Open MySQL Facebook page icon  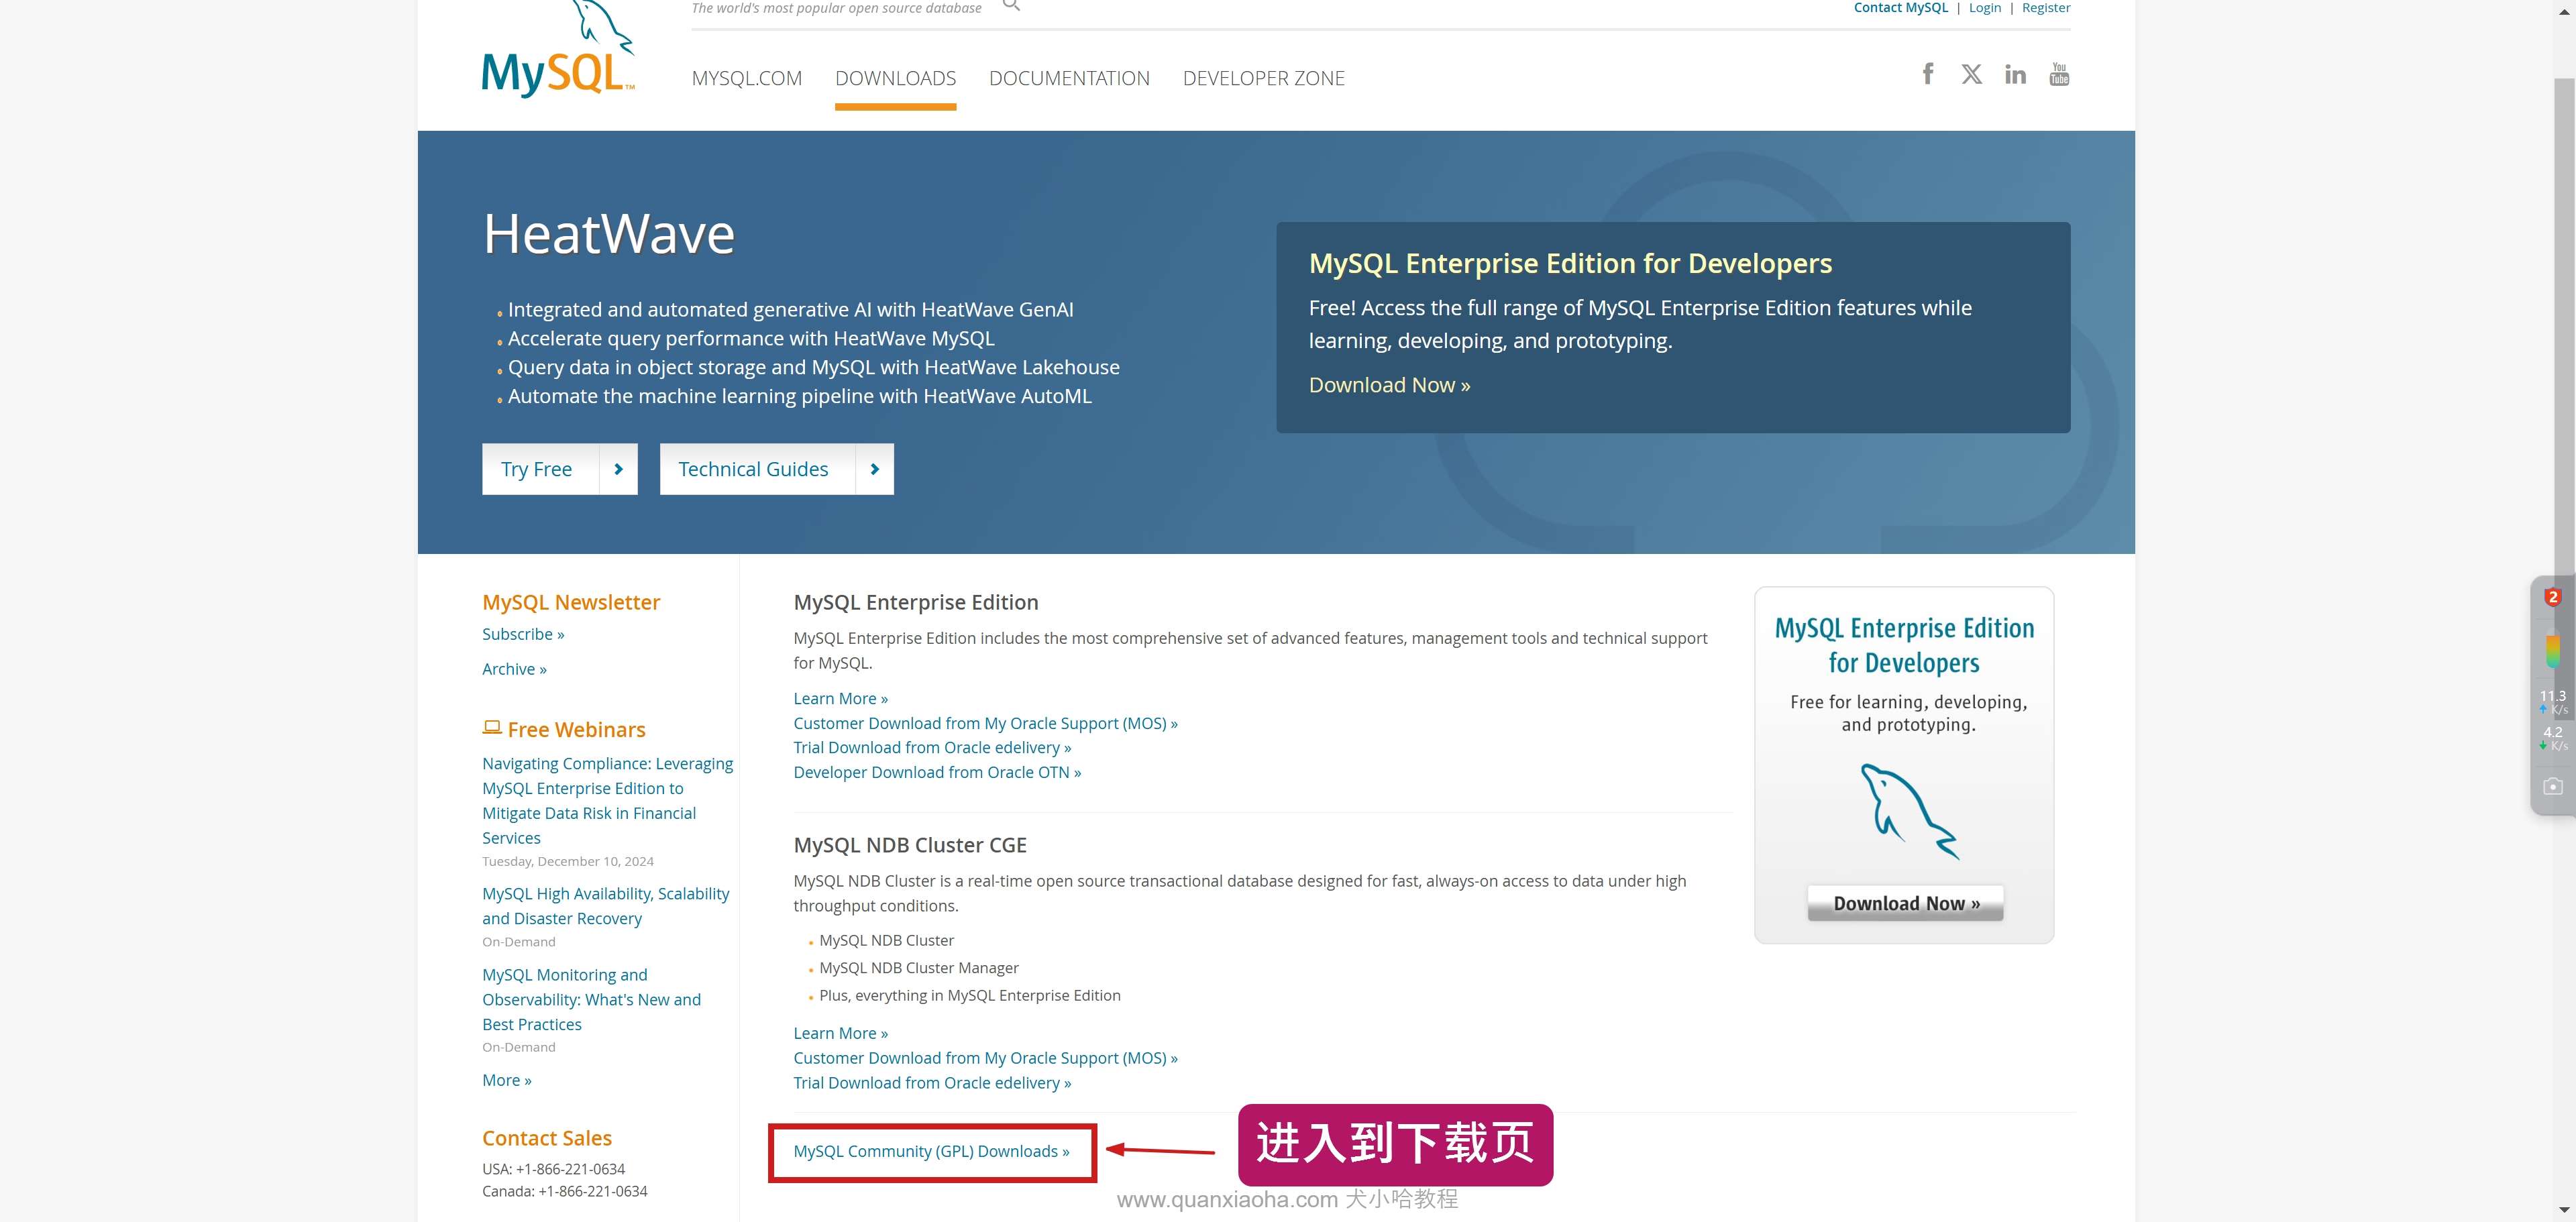(x=1927, y=74)
